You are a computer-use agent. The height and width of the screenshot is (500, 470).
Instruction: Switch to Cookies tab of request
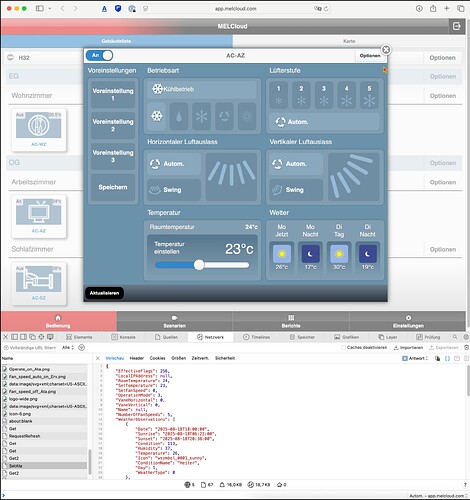tap(157, 358)
